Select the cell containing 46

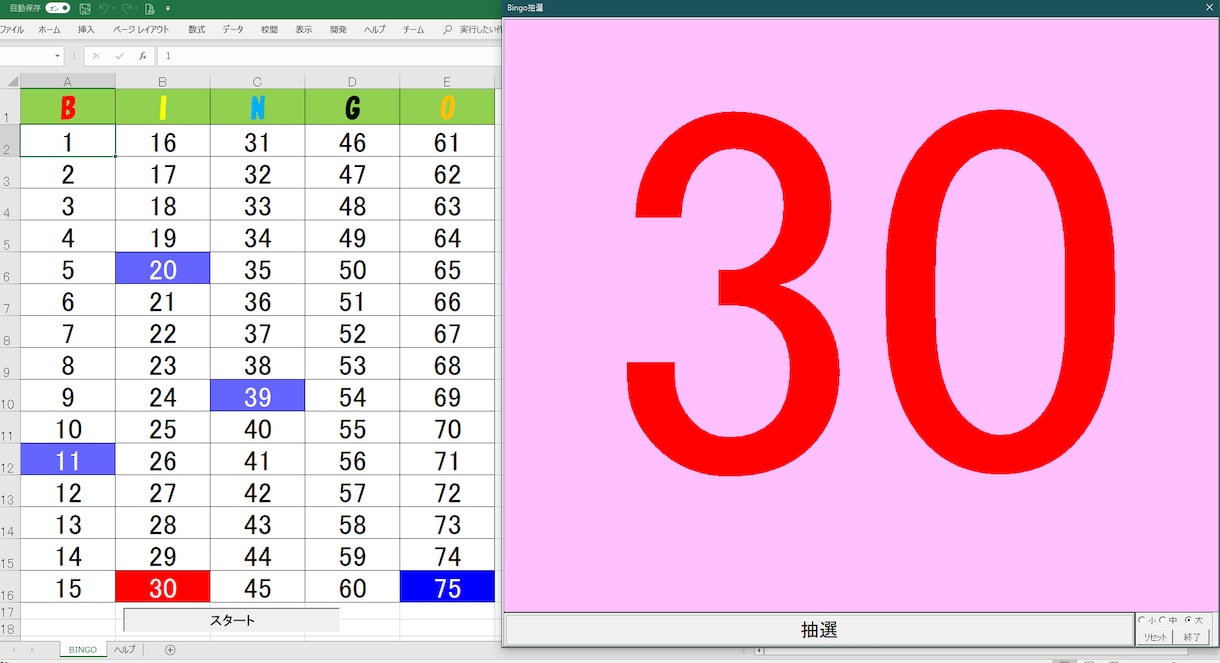[x=352, y=141]
